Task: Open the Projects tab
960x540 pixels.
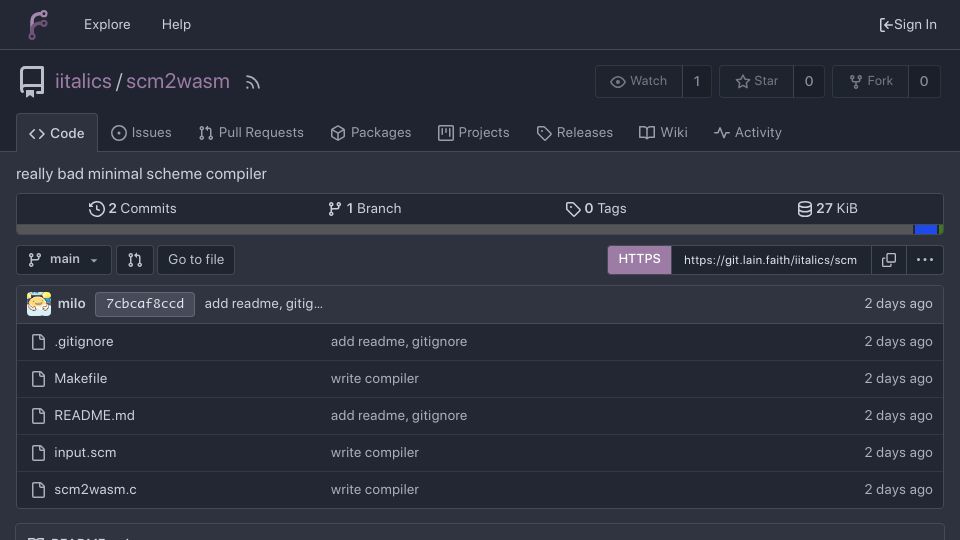Action: point(473,133)
